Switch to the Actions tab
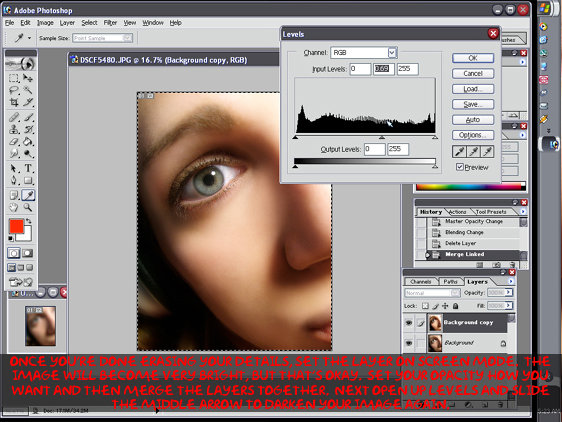Screen dimensions: 562x422 tap(458, 212)
